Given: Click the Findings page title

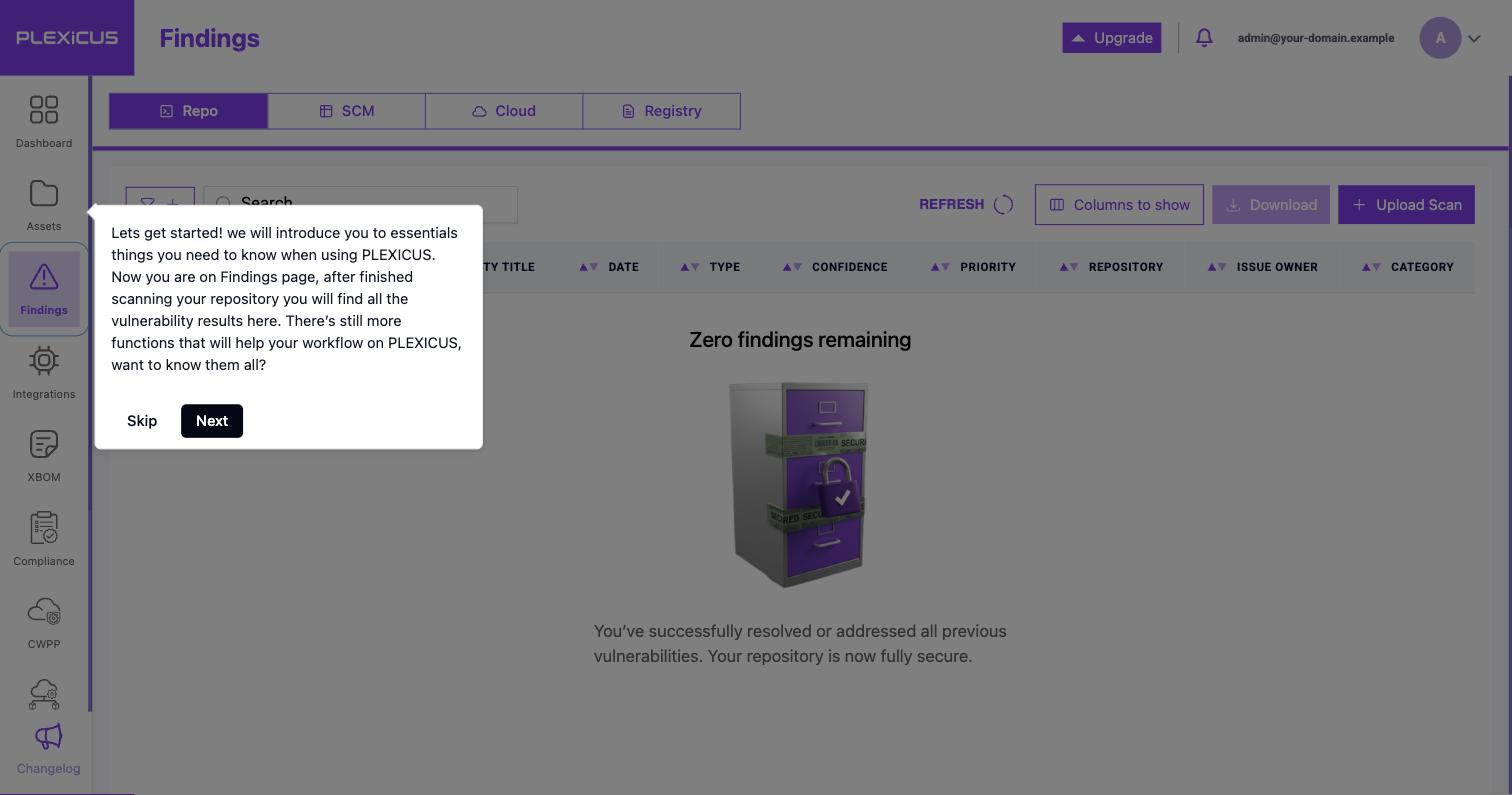Looking at the screenshot, I should [209, 38].
